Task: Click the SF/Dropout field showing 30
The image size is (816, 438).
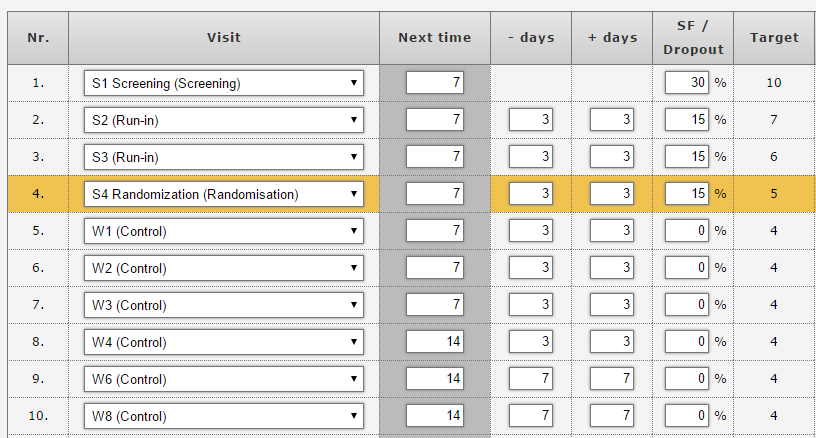Action: (687, 83)
